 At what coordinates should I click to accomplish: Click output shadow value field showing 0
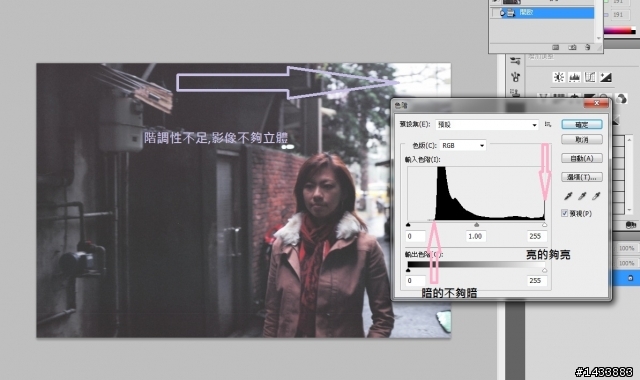pos(416,281)
